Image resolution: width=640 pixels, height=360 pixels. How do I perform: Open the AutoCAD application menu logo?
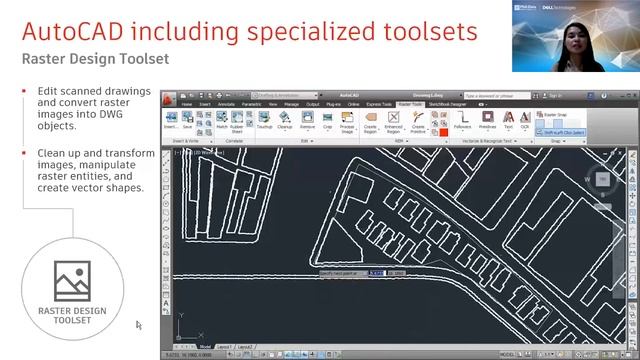[169, 99]
